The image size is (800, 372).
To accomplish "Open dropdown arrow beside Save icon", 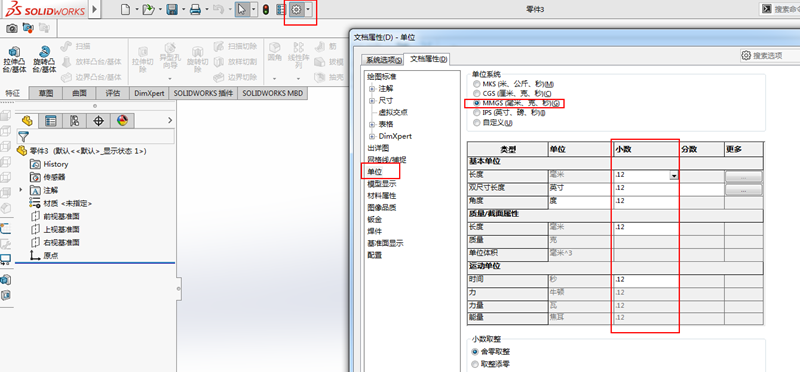I will point(183,9).
